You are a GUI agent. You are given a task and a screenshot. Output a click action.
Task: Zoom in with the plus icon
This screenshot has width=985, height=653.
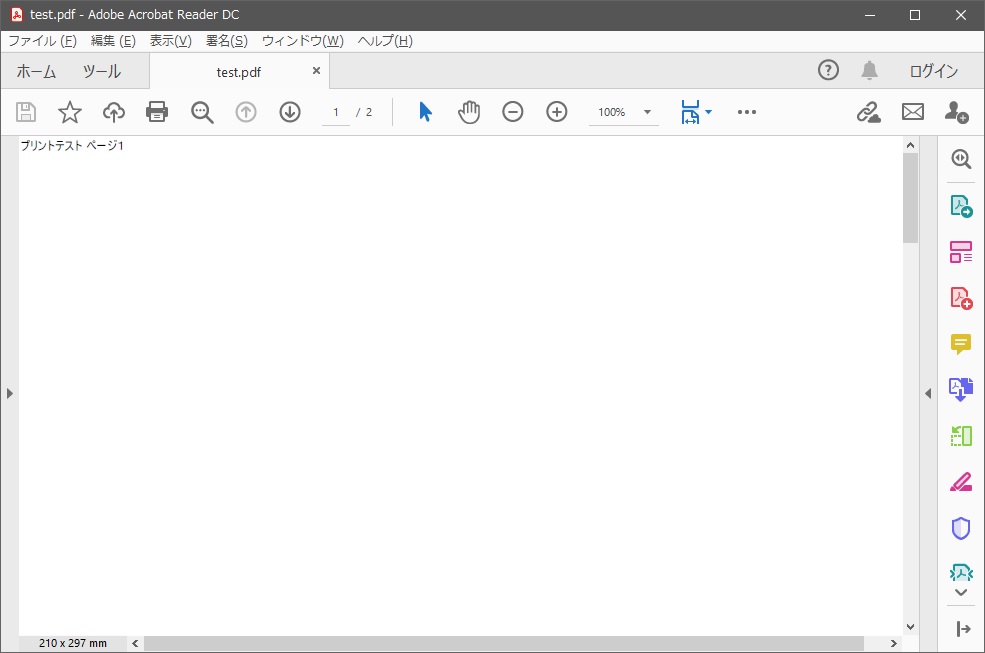(557, 112)
